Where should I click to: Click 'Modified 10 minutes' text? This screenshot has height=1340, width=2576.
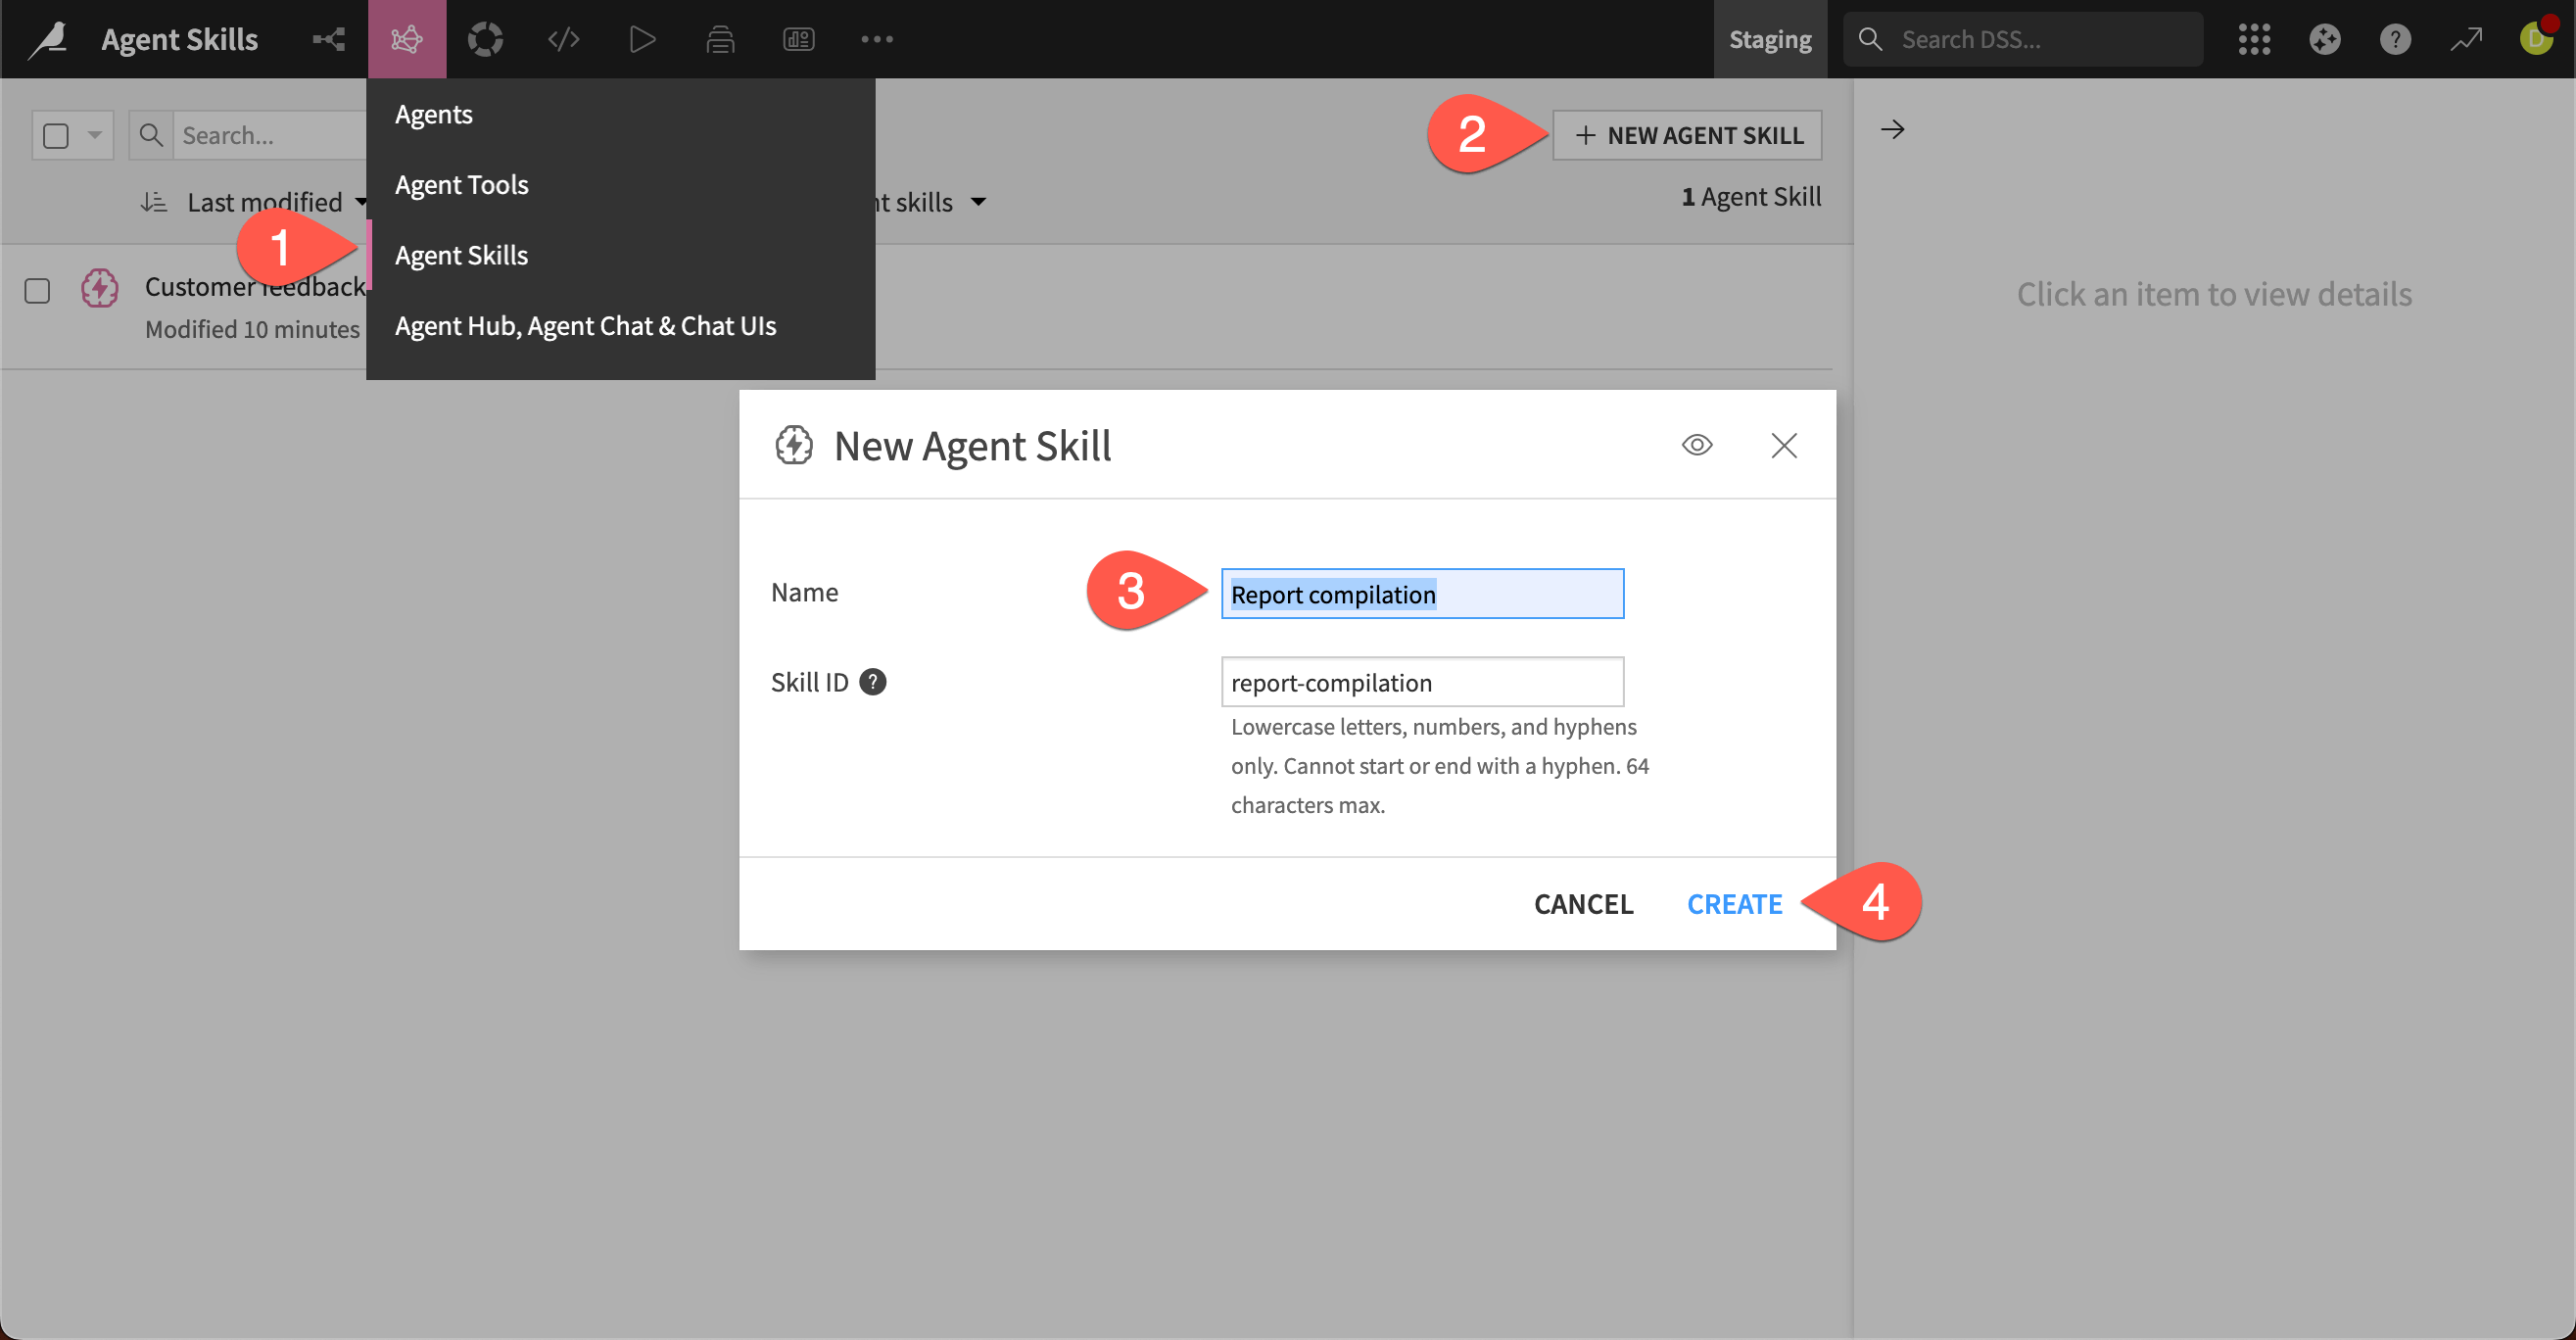(252, 329)
